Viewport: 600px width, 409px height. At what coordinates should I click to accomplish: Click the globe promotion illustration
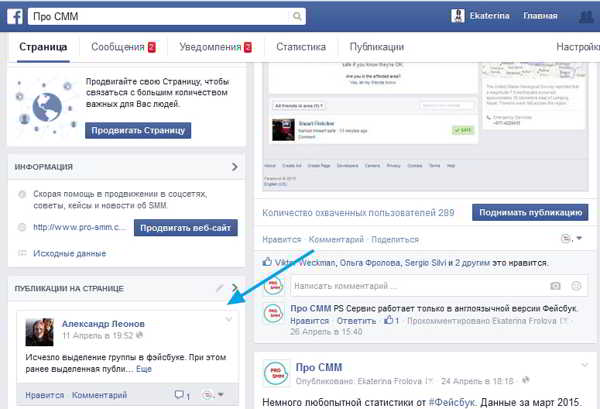(46, 107)
